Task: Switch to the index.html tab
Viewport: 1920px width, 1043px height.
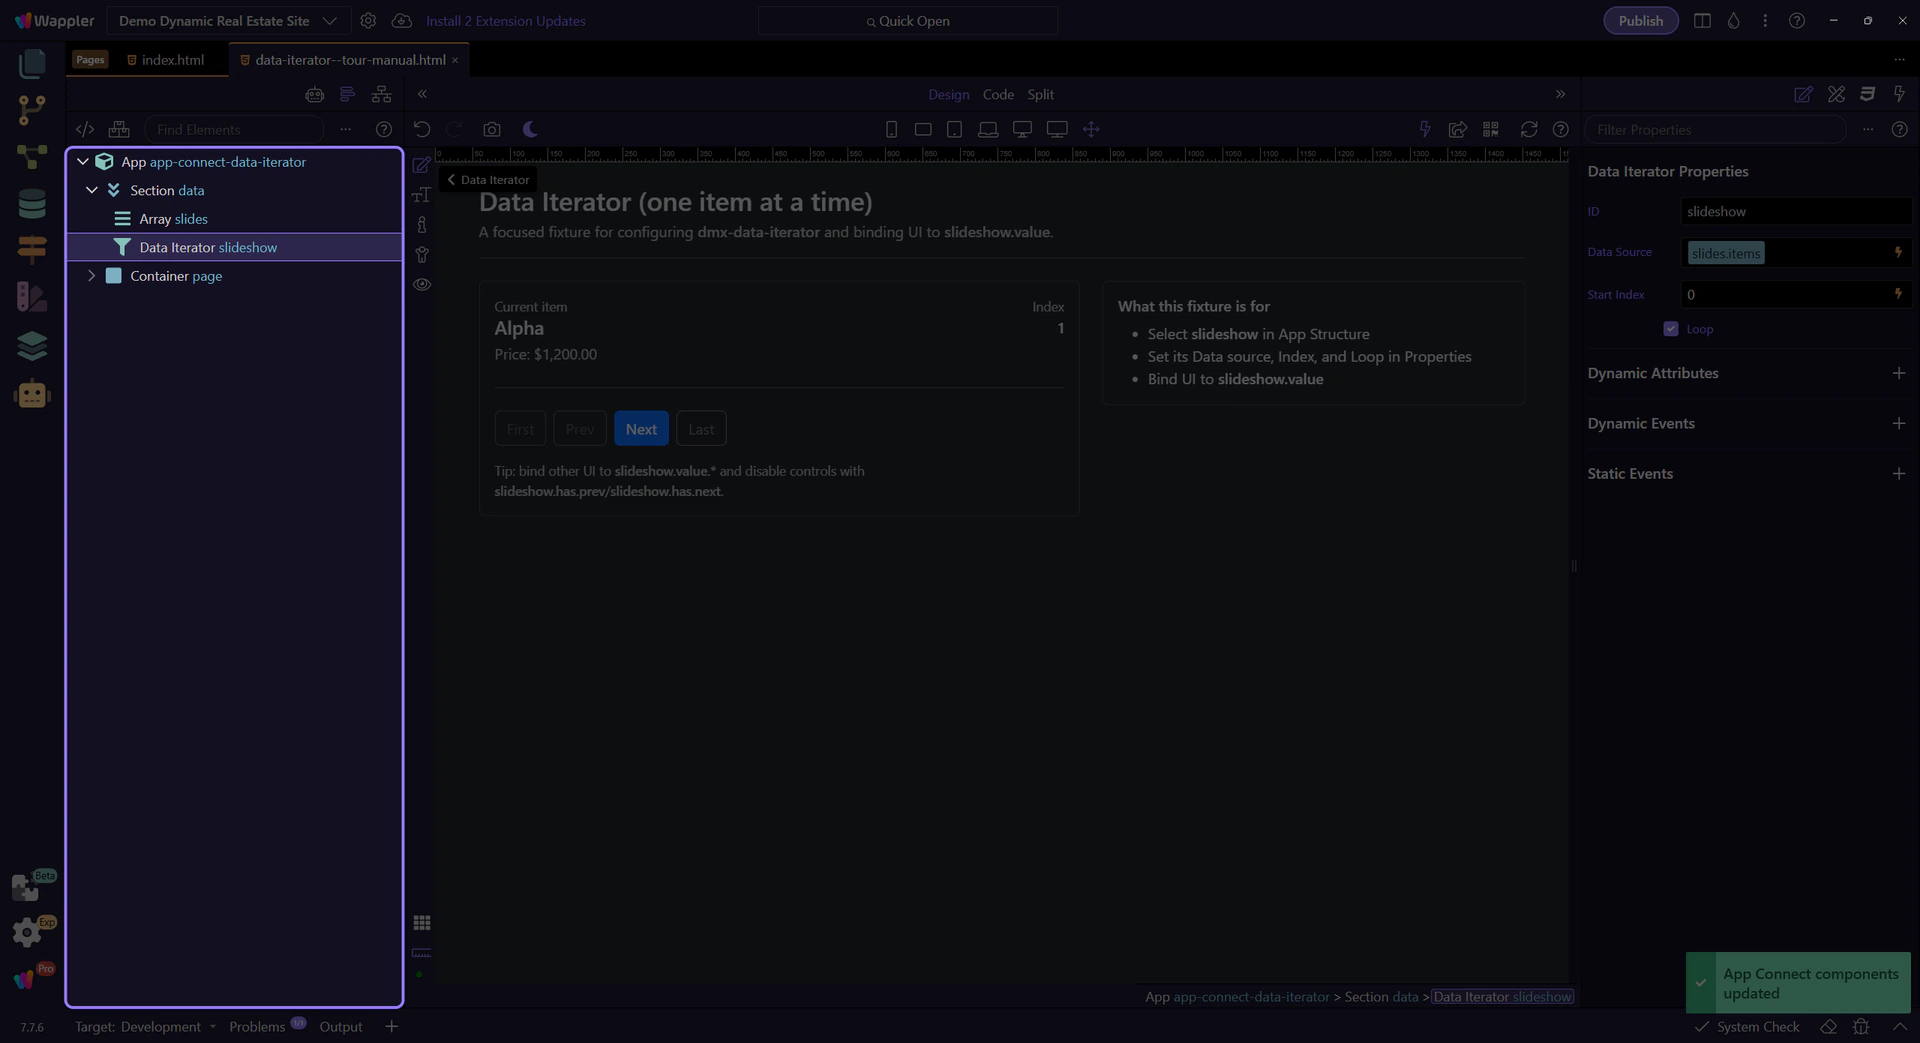Action: tap(172, 60)
